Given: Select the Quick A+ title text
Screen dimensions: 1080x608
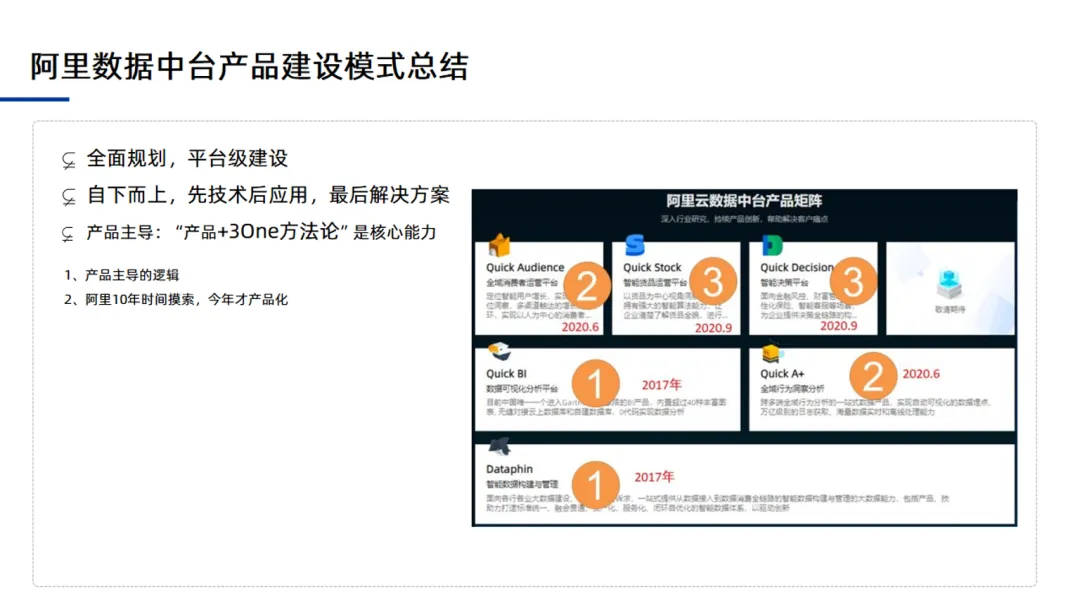Looking at the screenshot, I should (x=782, y=373).
